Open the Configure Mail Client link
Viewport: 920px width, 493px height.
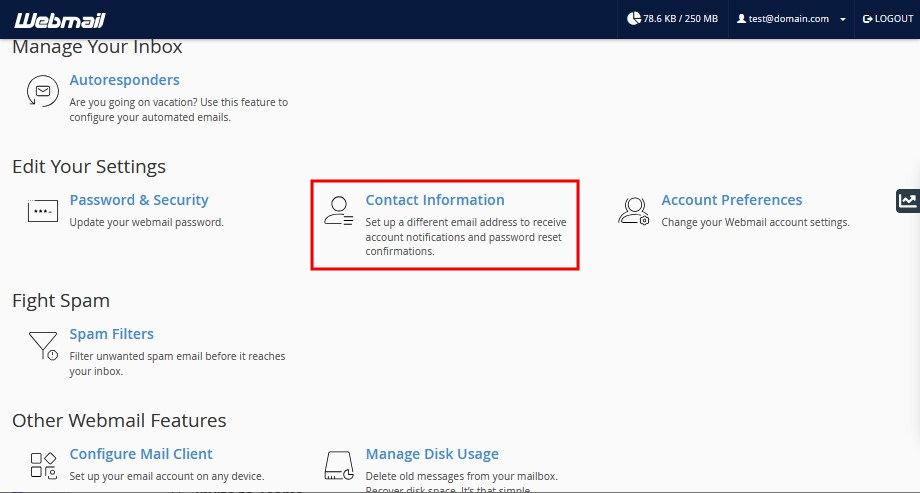click(x=141, y=454)
